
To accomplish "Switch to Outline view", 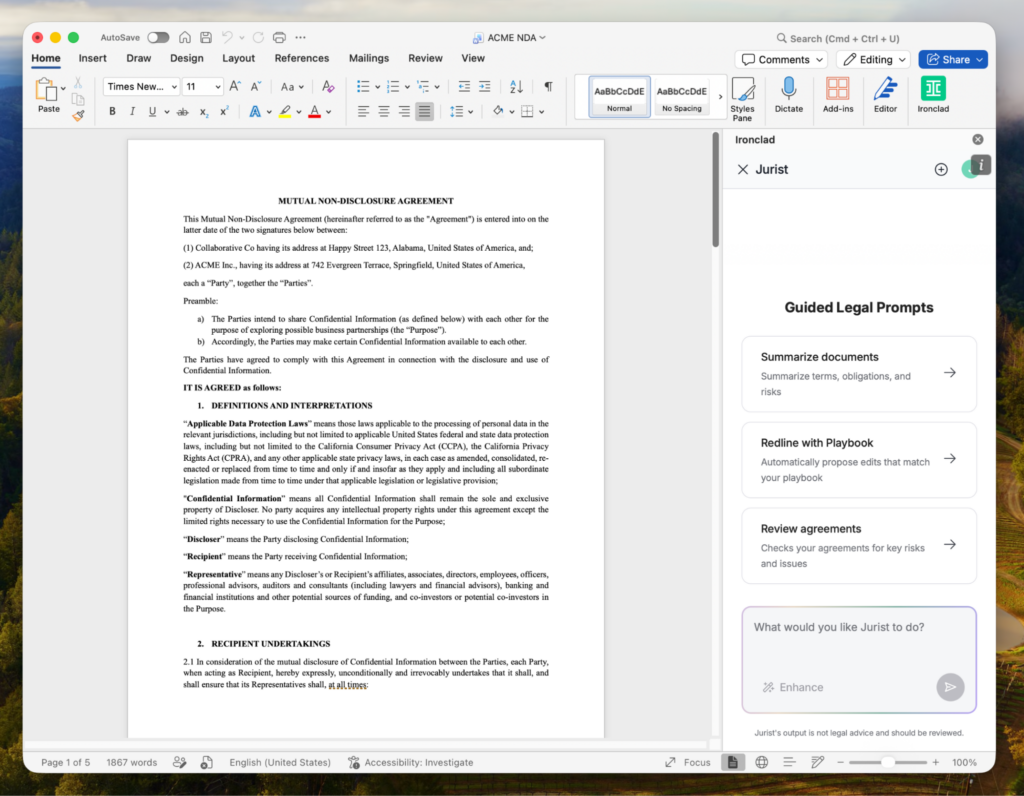I will click(790, 762).
